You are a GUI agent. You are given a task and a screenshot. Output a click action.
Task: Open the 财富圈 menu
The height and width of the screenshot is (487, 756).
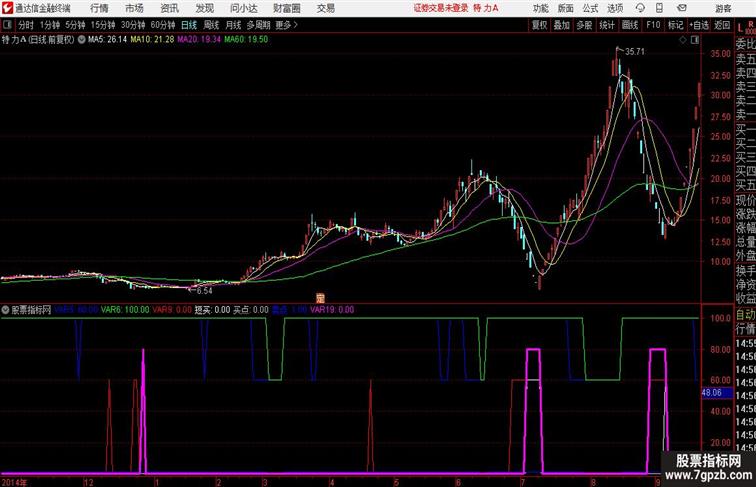coord(286,8)
